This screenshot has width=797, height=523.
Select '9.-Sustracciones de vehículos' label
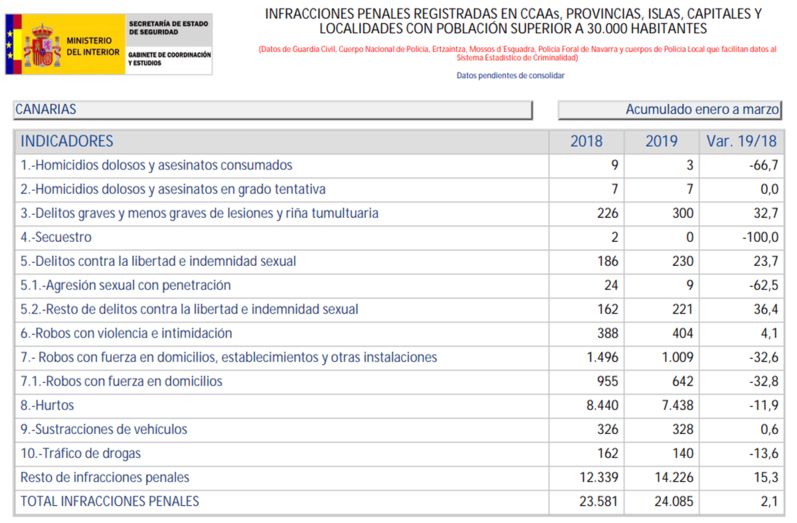104,429
